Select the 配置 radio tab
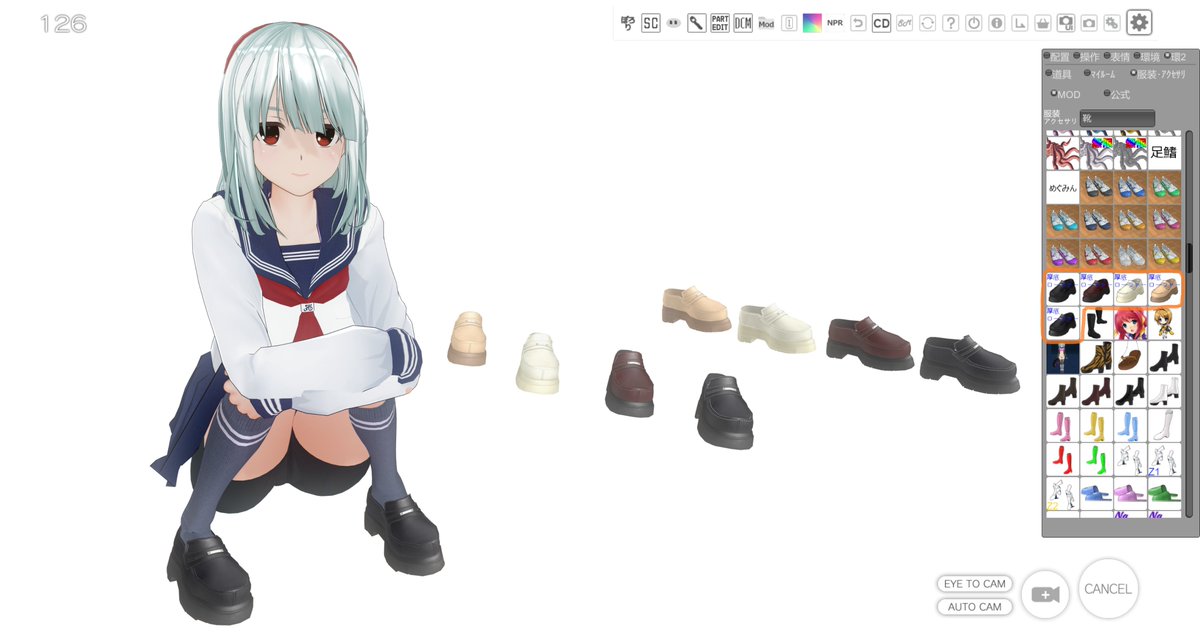1200x639 pixels. tap(1056, 57)
